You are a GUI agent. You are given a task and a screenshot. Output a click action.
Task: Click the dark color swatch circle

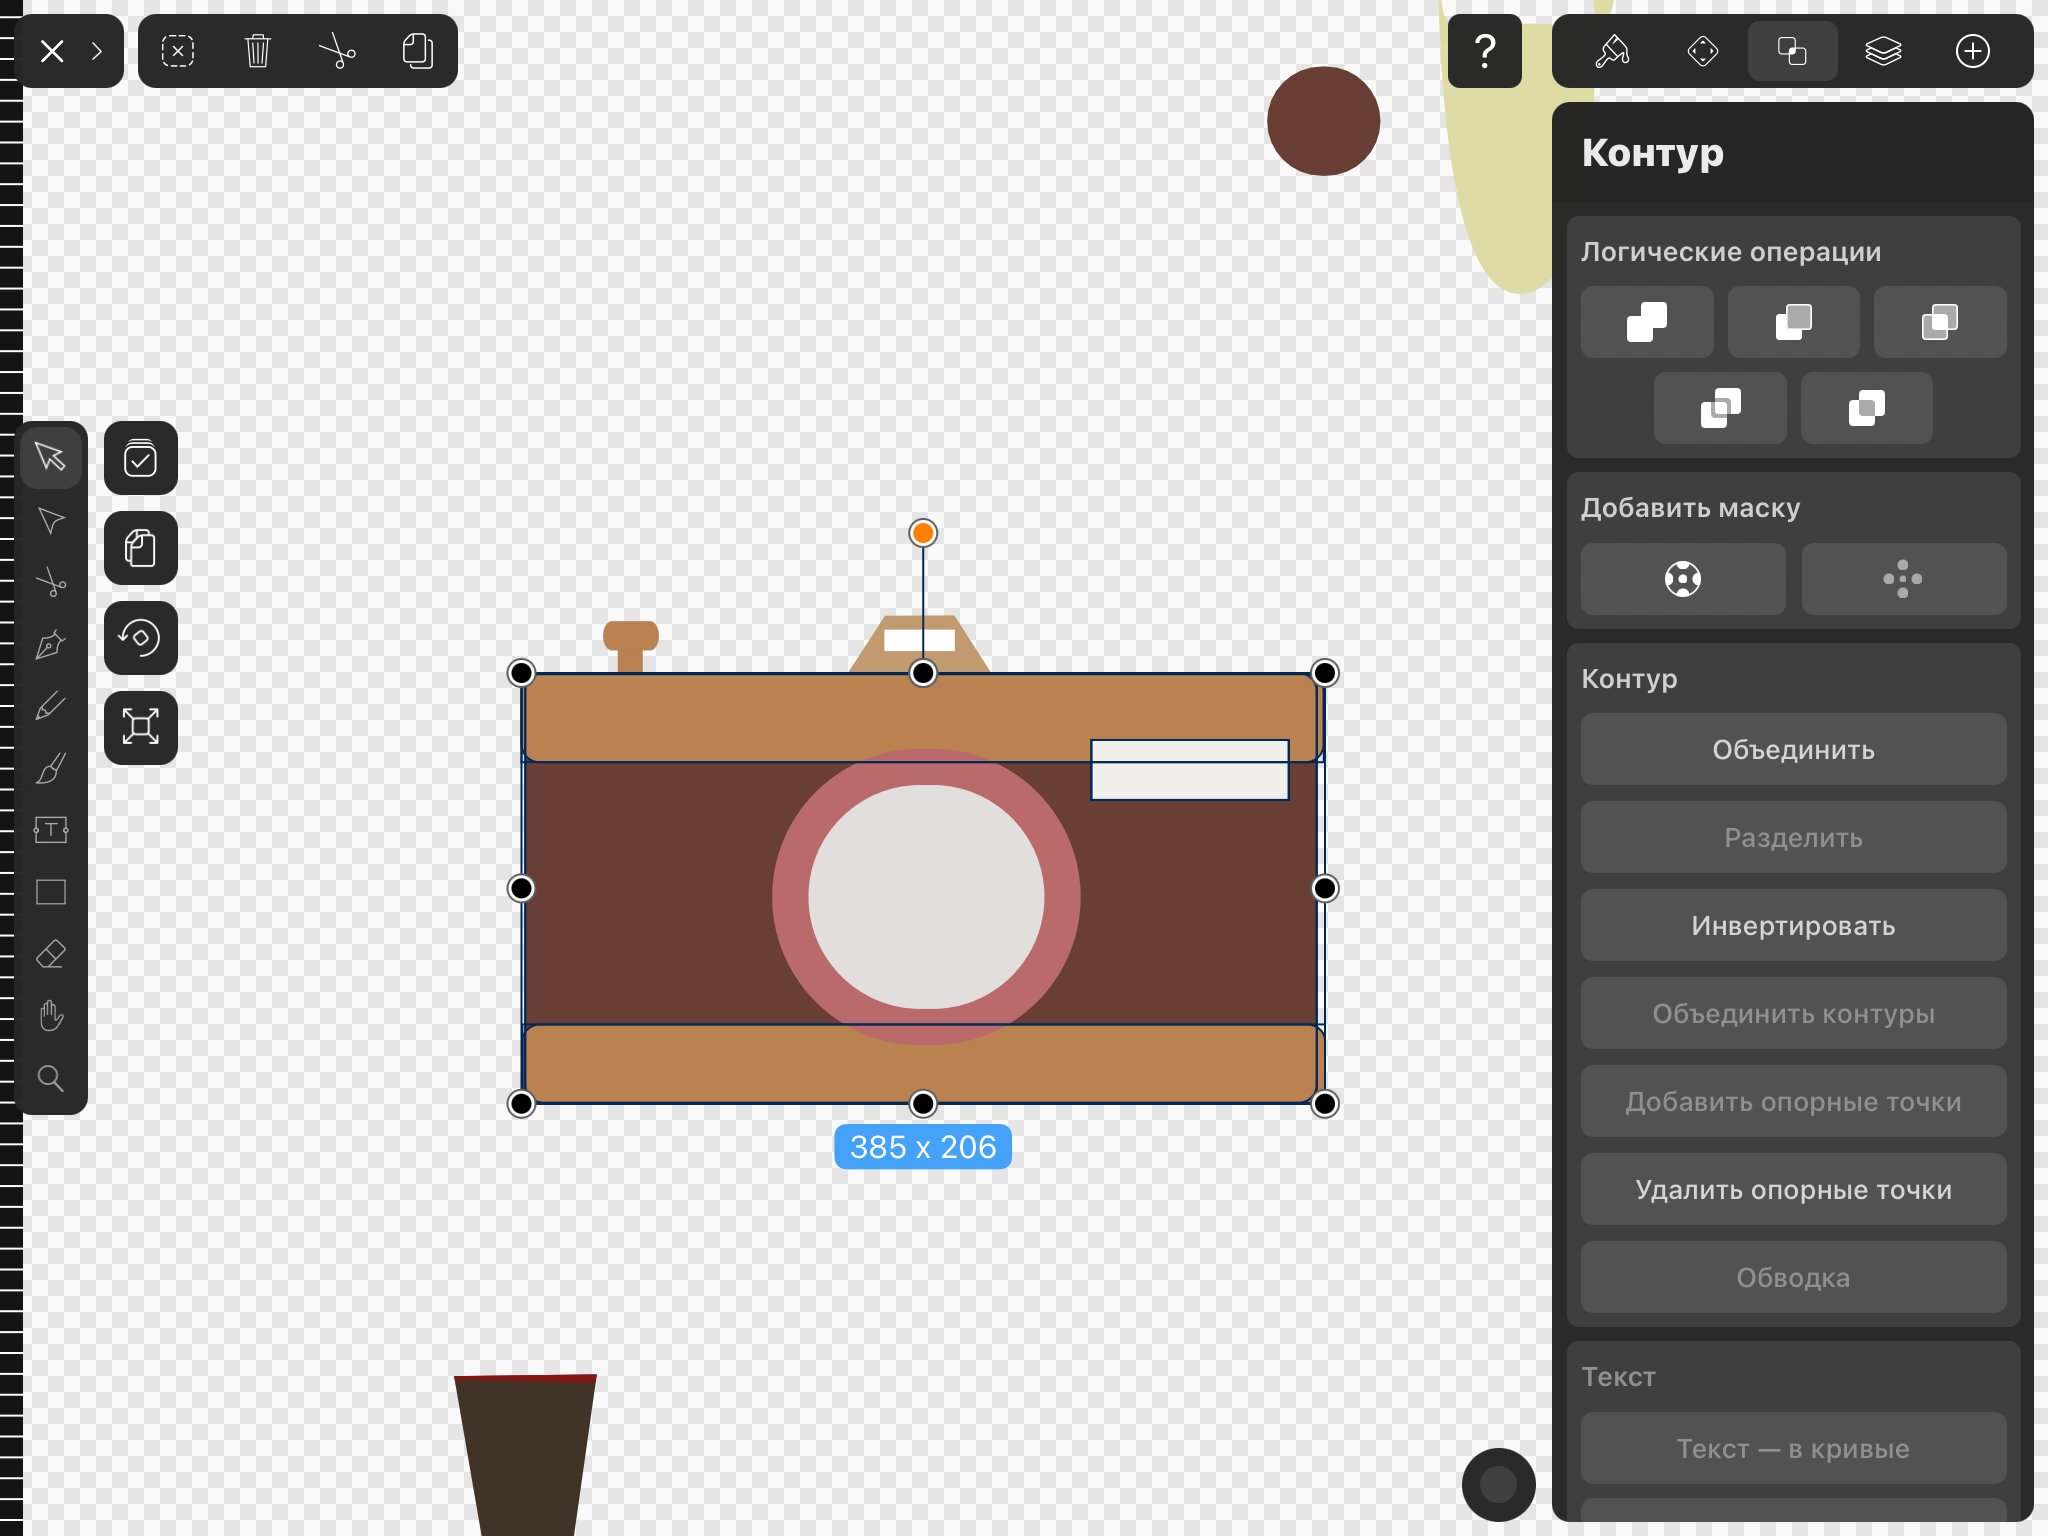(1498, 1485)
